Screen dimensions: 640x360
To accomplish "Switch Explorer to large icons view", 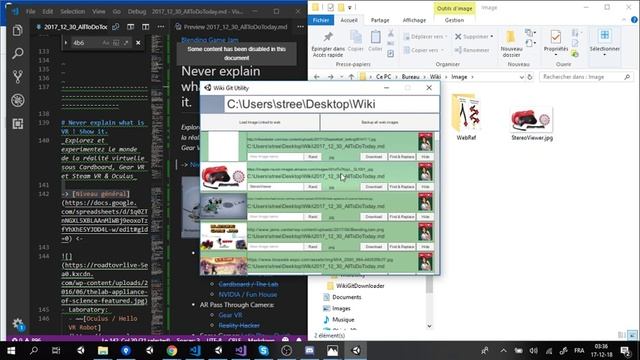I will tap(632, 335).
